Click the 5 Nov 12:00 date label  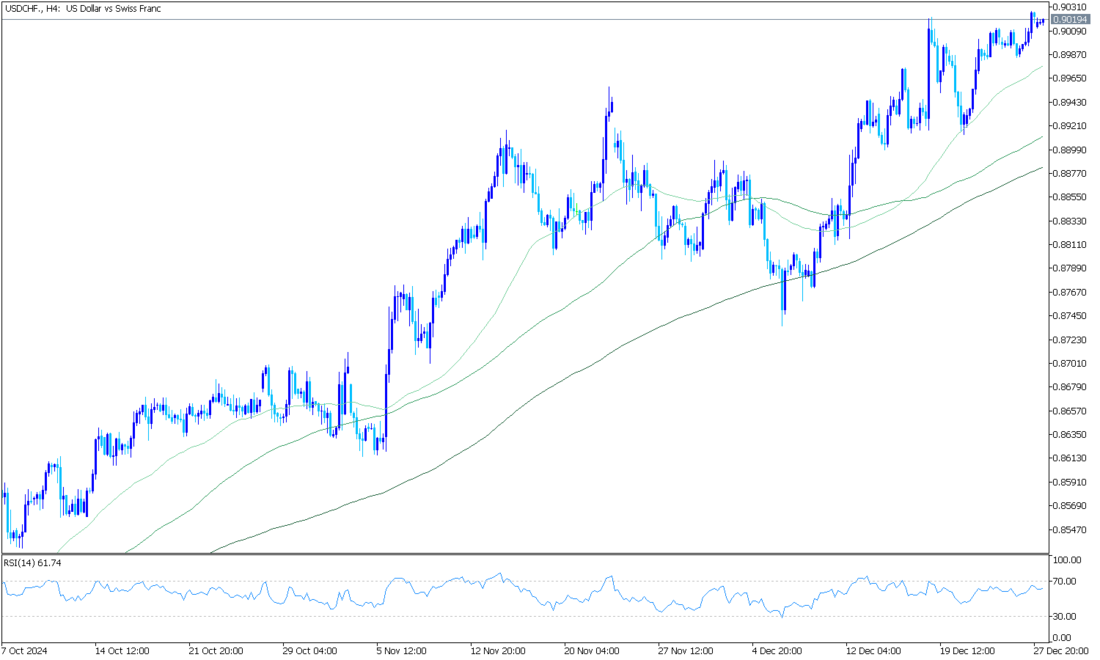tap(404, 651)
